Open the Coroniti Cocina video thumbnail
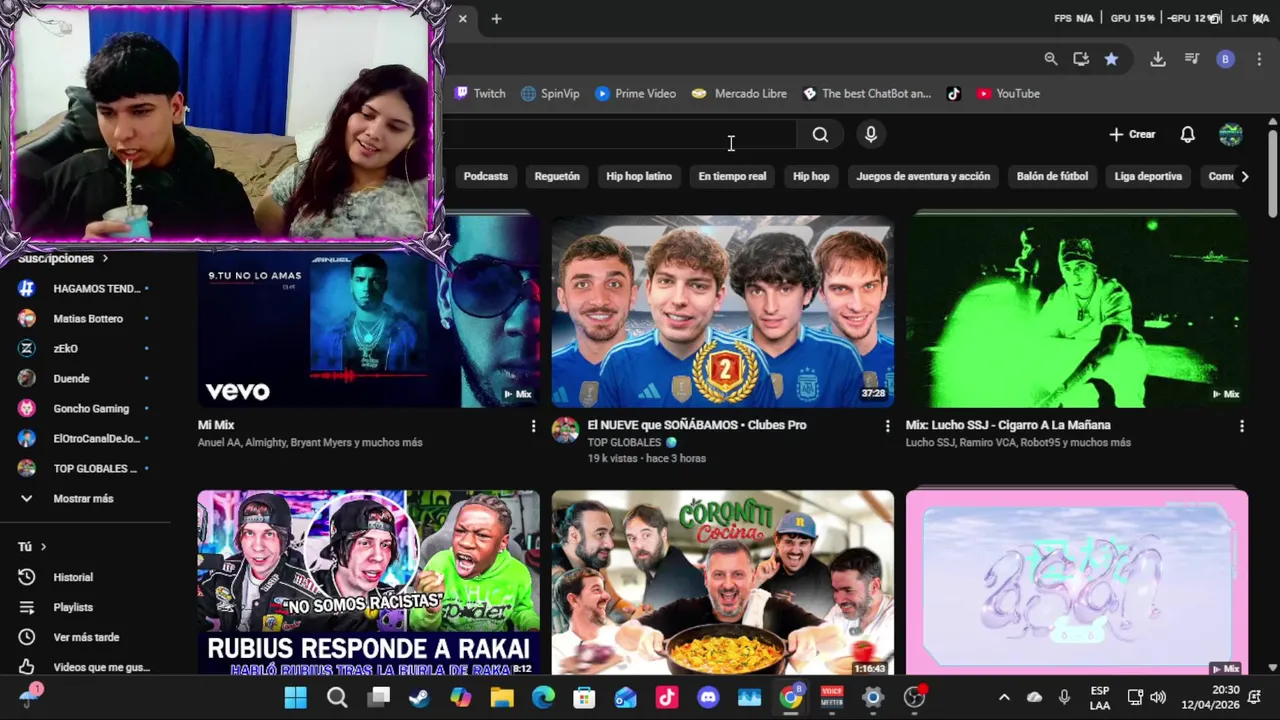Viewport: 1280px width, 720px height. [723, 582]
